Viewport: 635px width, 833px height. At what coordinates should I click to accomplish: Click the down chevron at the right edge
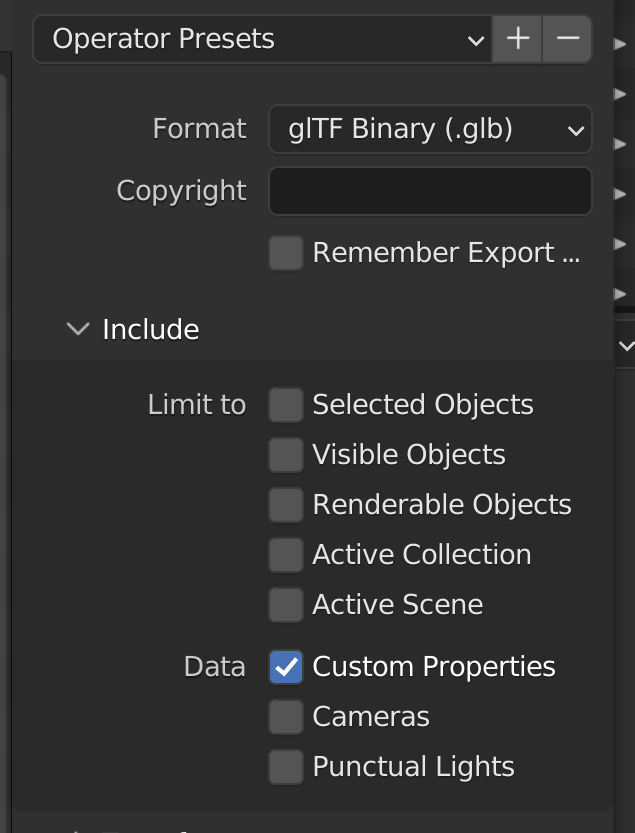click(627, 346)
